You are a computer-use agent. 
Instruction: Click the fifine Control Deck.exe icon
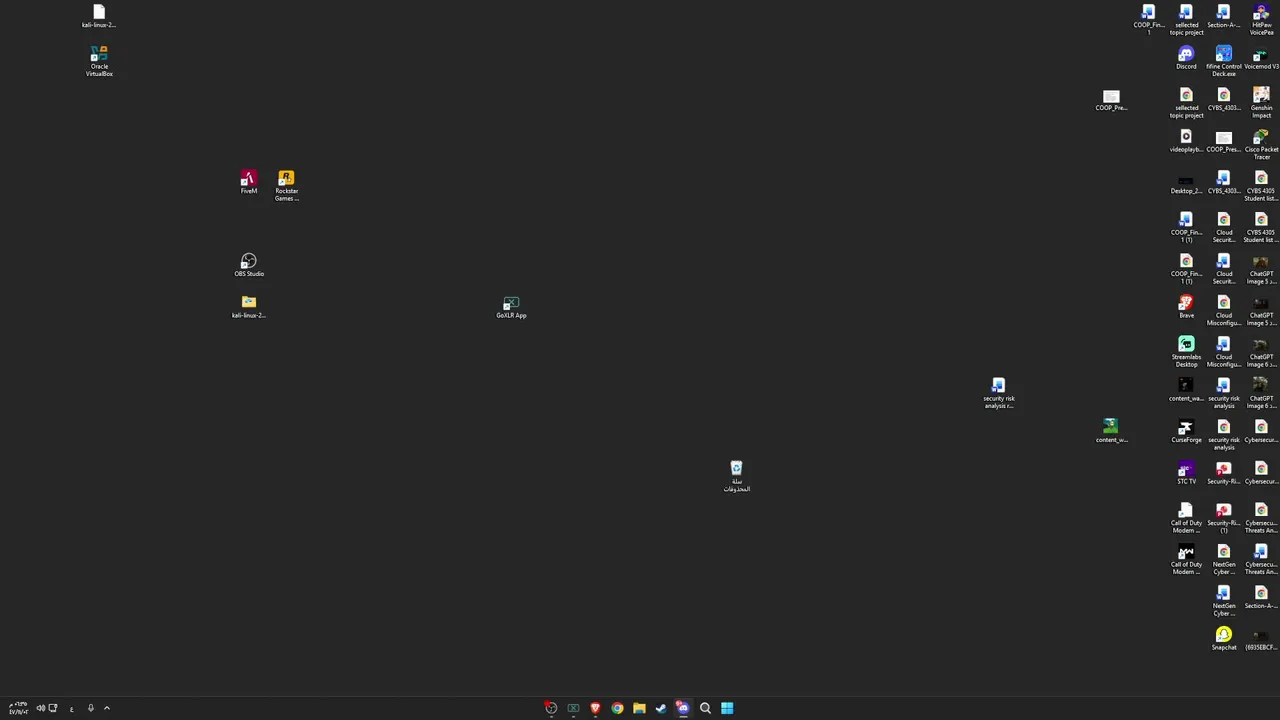click(1224, 61)
